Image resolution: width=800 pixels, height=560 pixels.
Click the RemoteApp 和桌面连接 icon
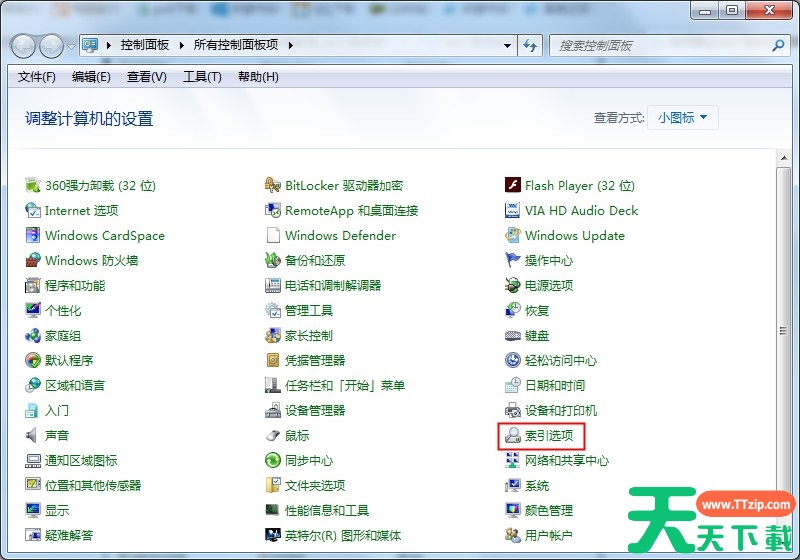tap(273, 210)
